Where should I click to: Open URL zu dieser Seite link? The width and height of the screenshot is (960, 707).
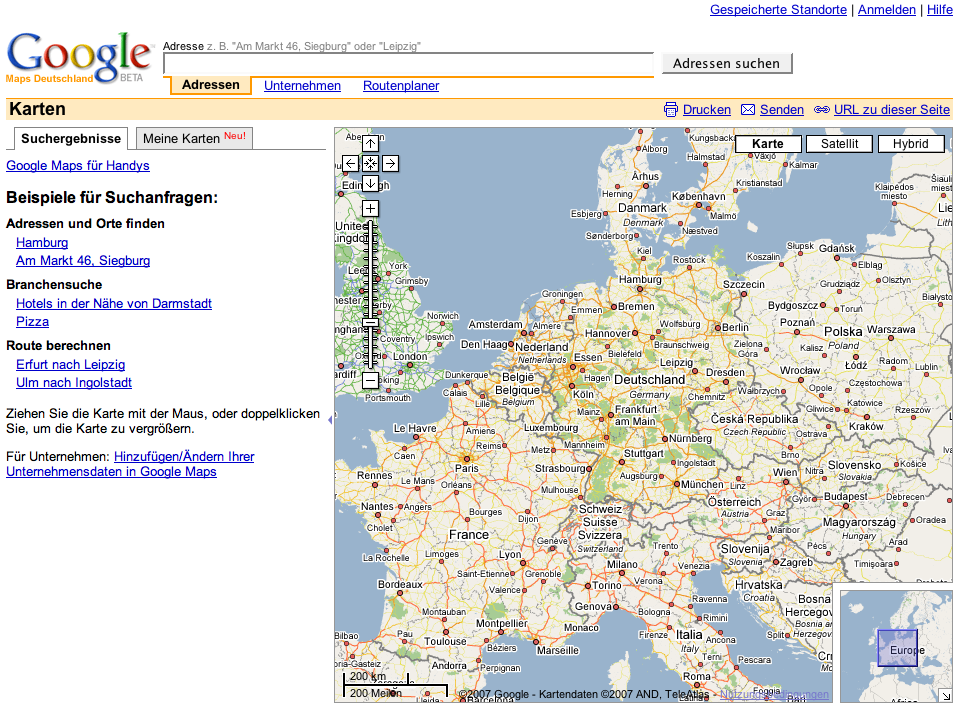click(x=892, y=110)
